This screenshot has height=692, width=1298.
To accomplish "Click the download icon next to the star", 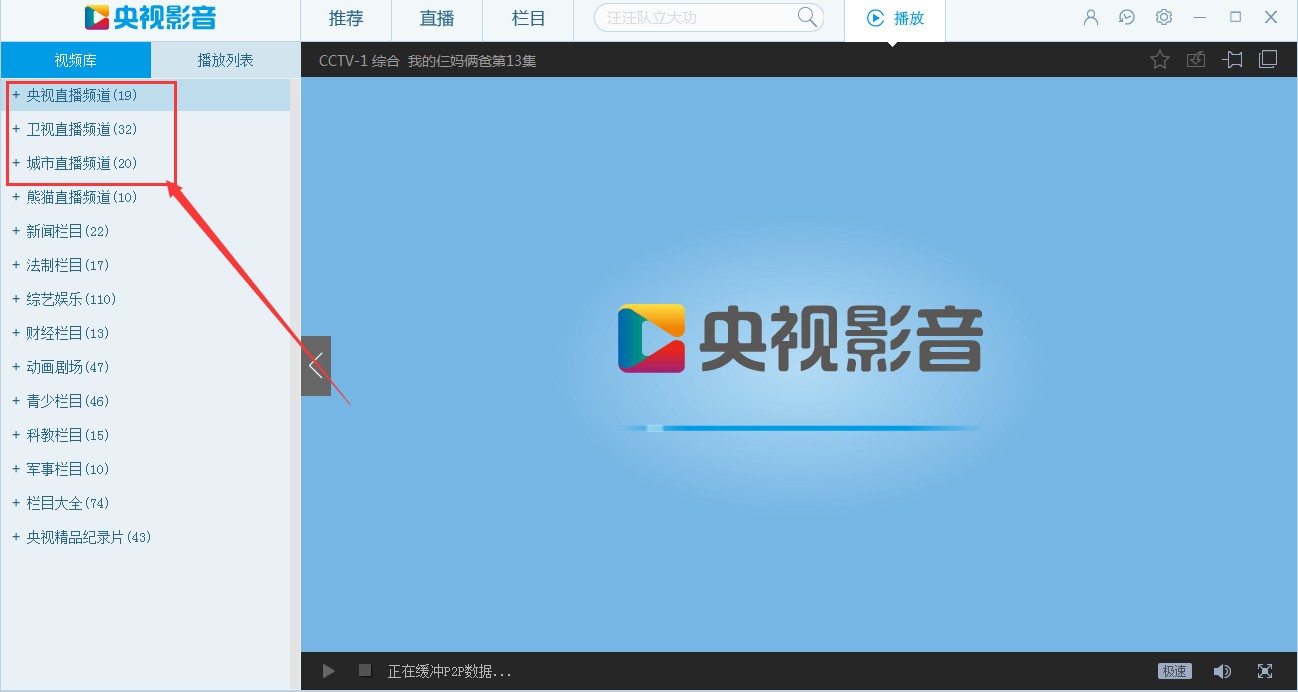I will (1196, 60).
